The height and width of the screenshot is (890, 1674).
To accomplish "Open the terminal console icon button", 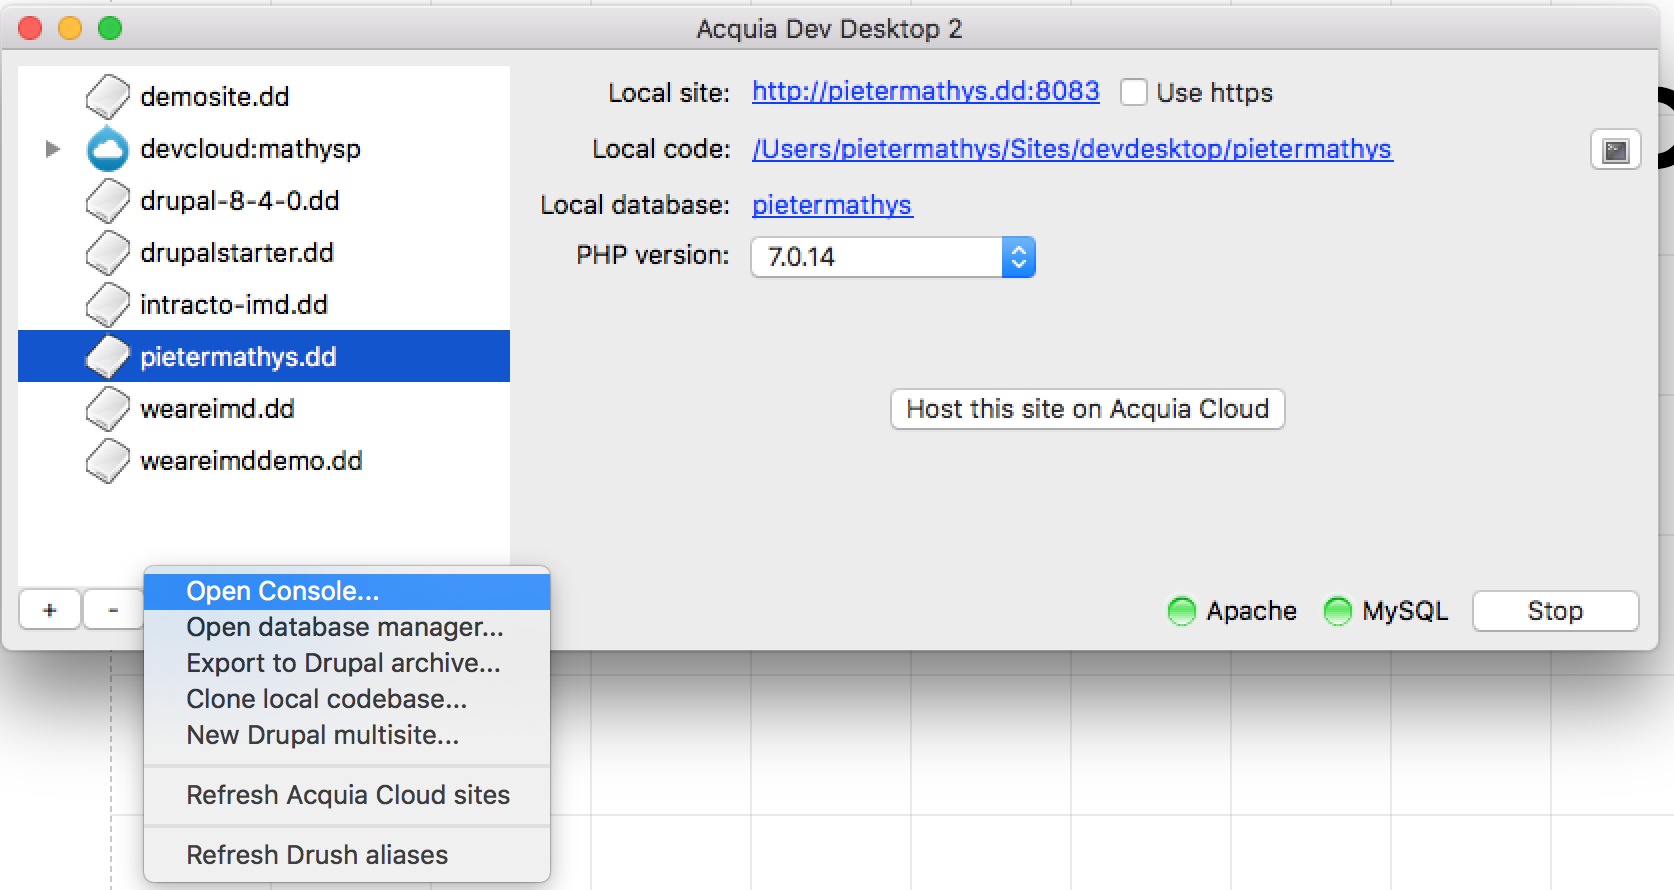I will tap(1615, 150).
